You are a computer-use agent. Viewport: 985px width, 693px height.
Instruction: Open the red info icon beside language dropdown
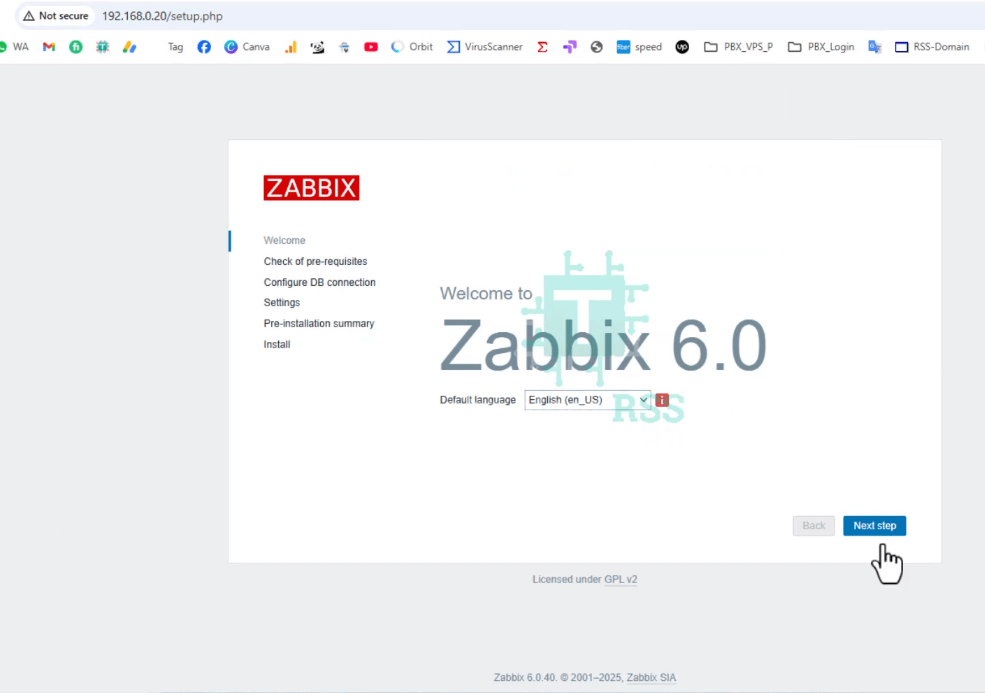click(661, 399)
